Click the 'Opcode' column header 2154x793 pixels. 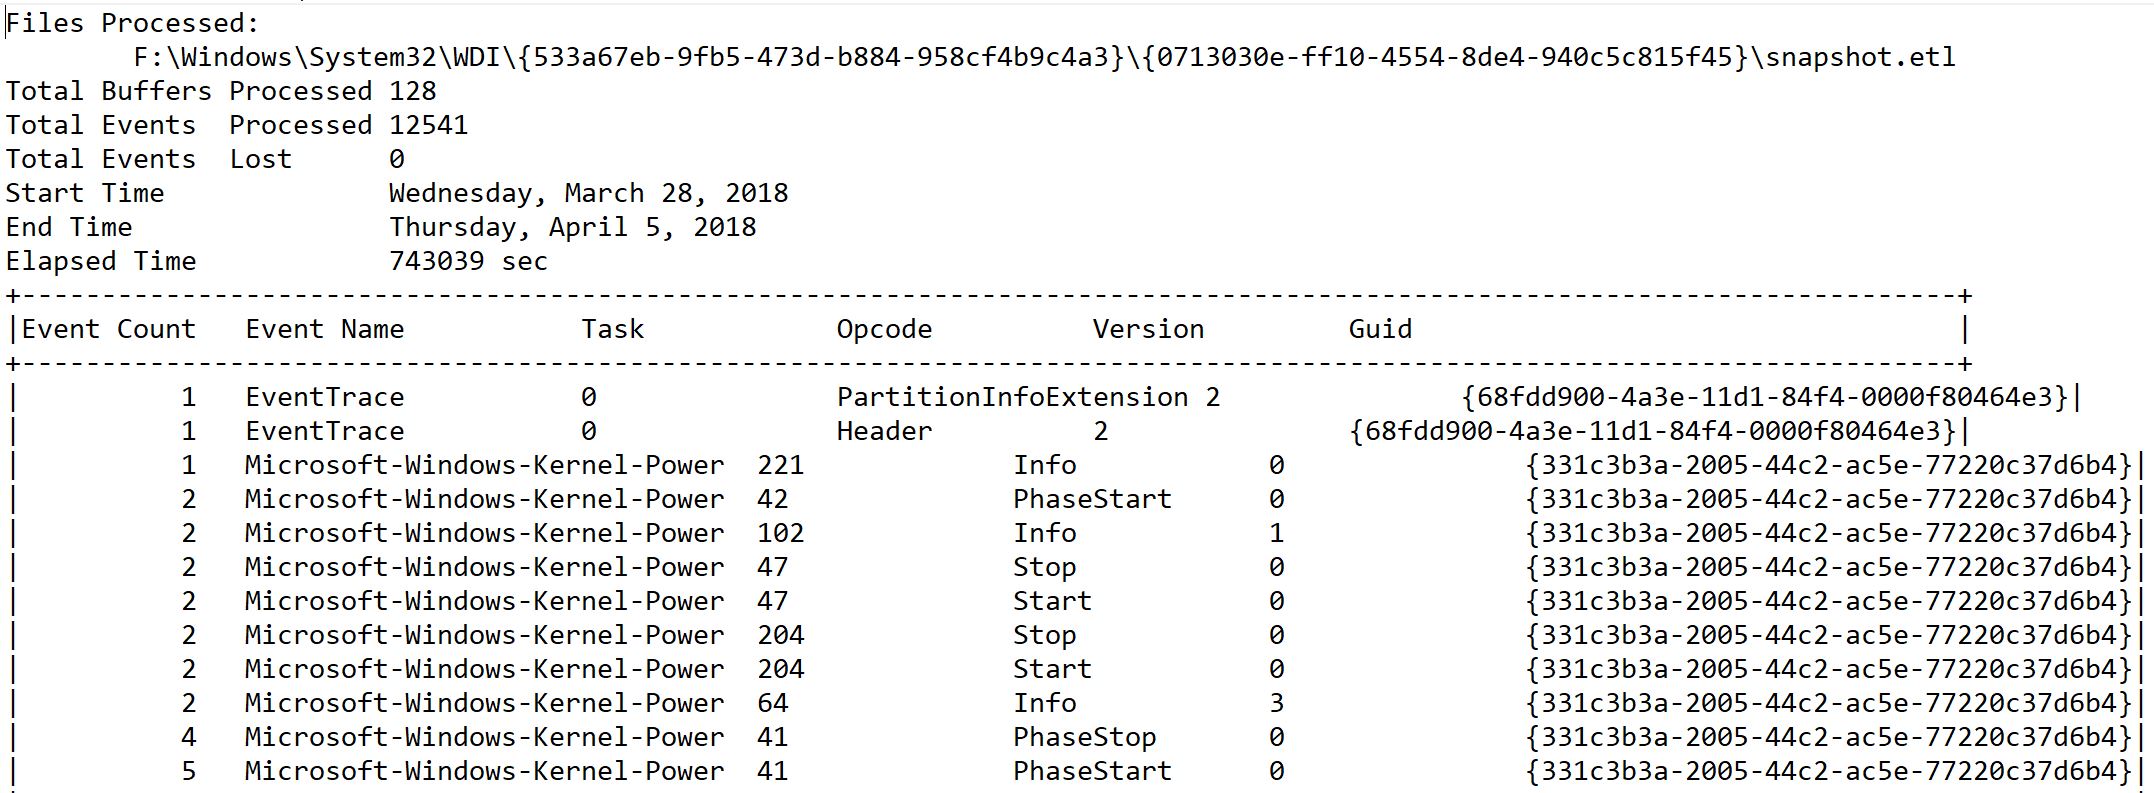[884, 329]
